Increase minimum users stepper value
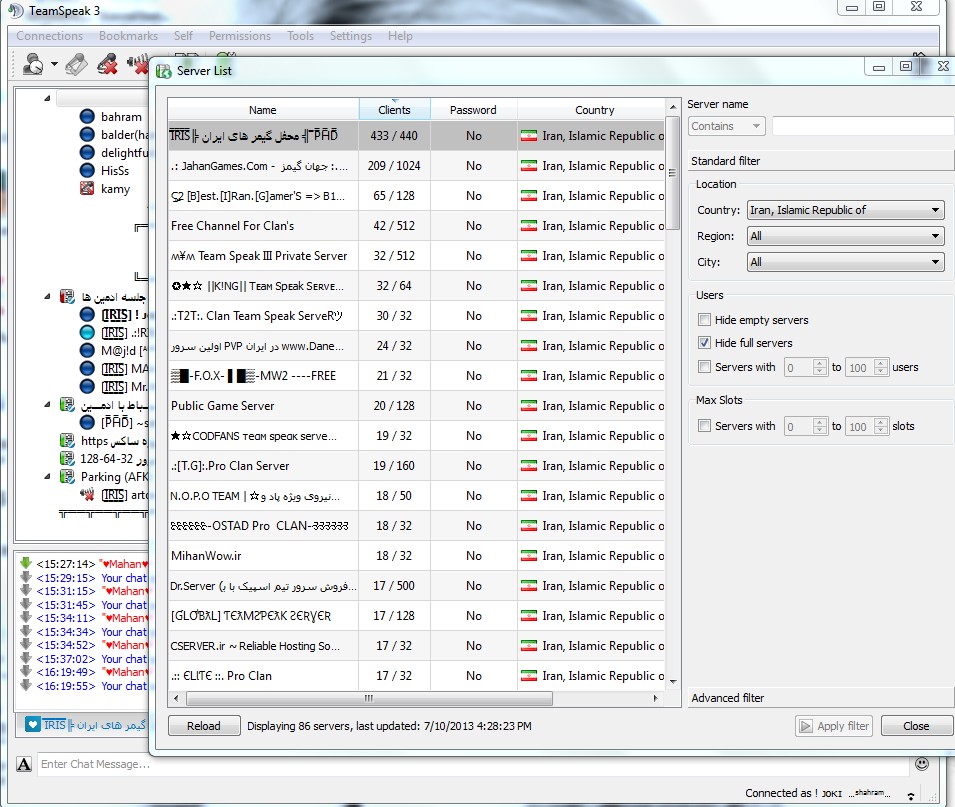Screen dimensions: 955x807 (820, 364)
